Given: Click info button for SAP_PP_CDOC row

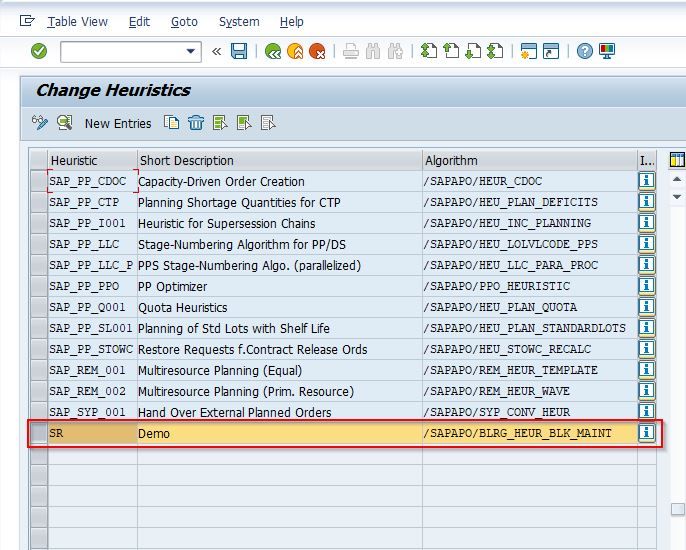Looking at the screenshot, I should coord(646,180).
